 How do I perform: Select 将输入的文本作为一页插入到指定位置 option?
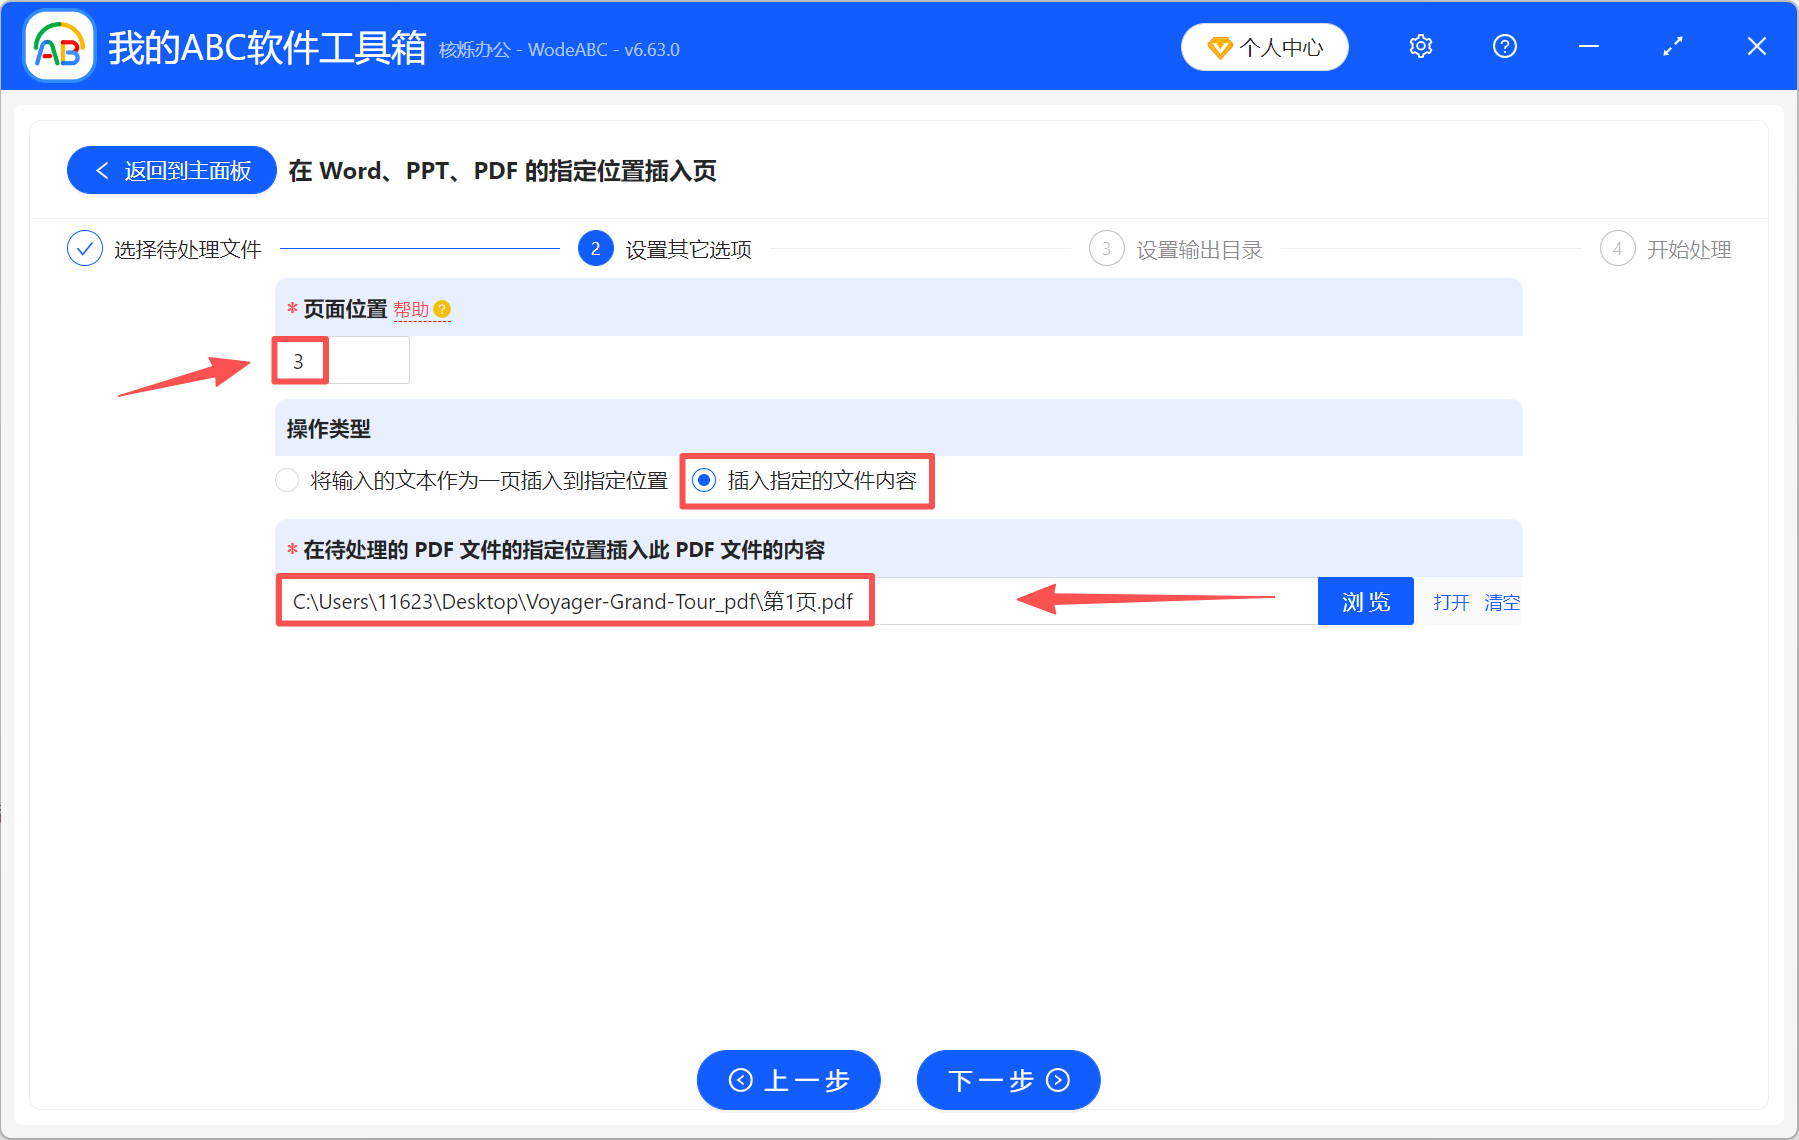(x=287, y=480)
